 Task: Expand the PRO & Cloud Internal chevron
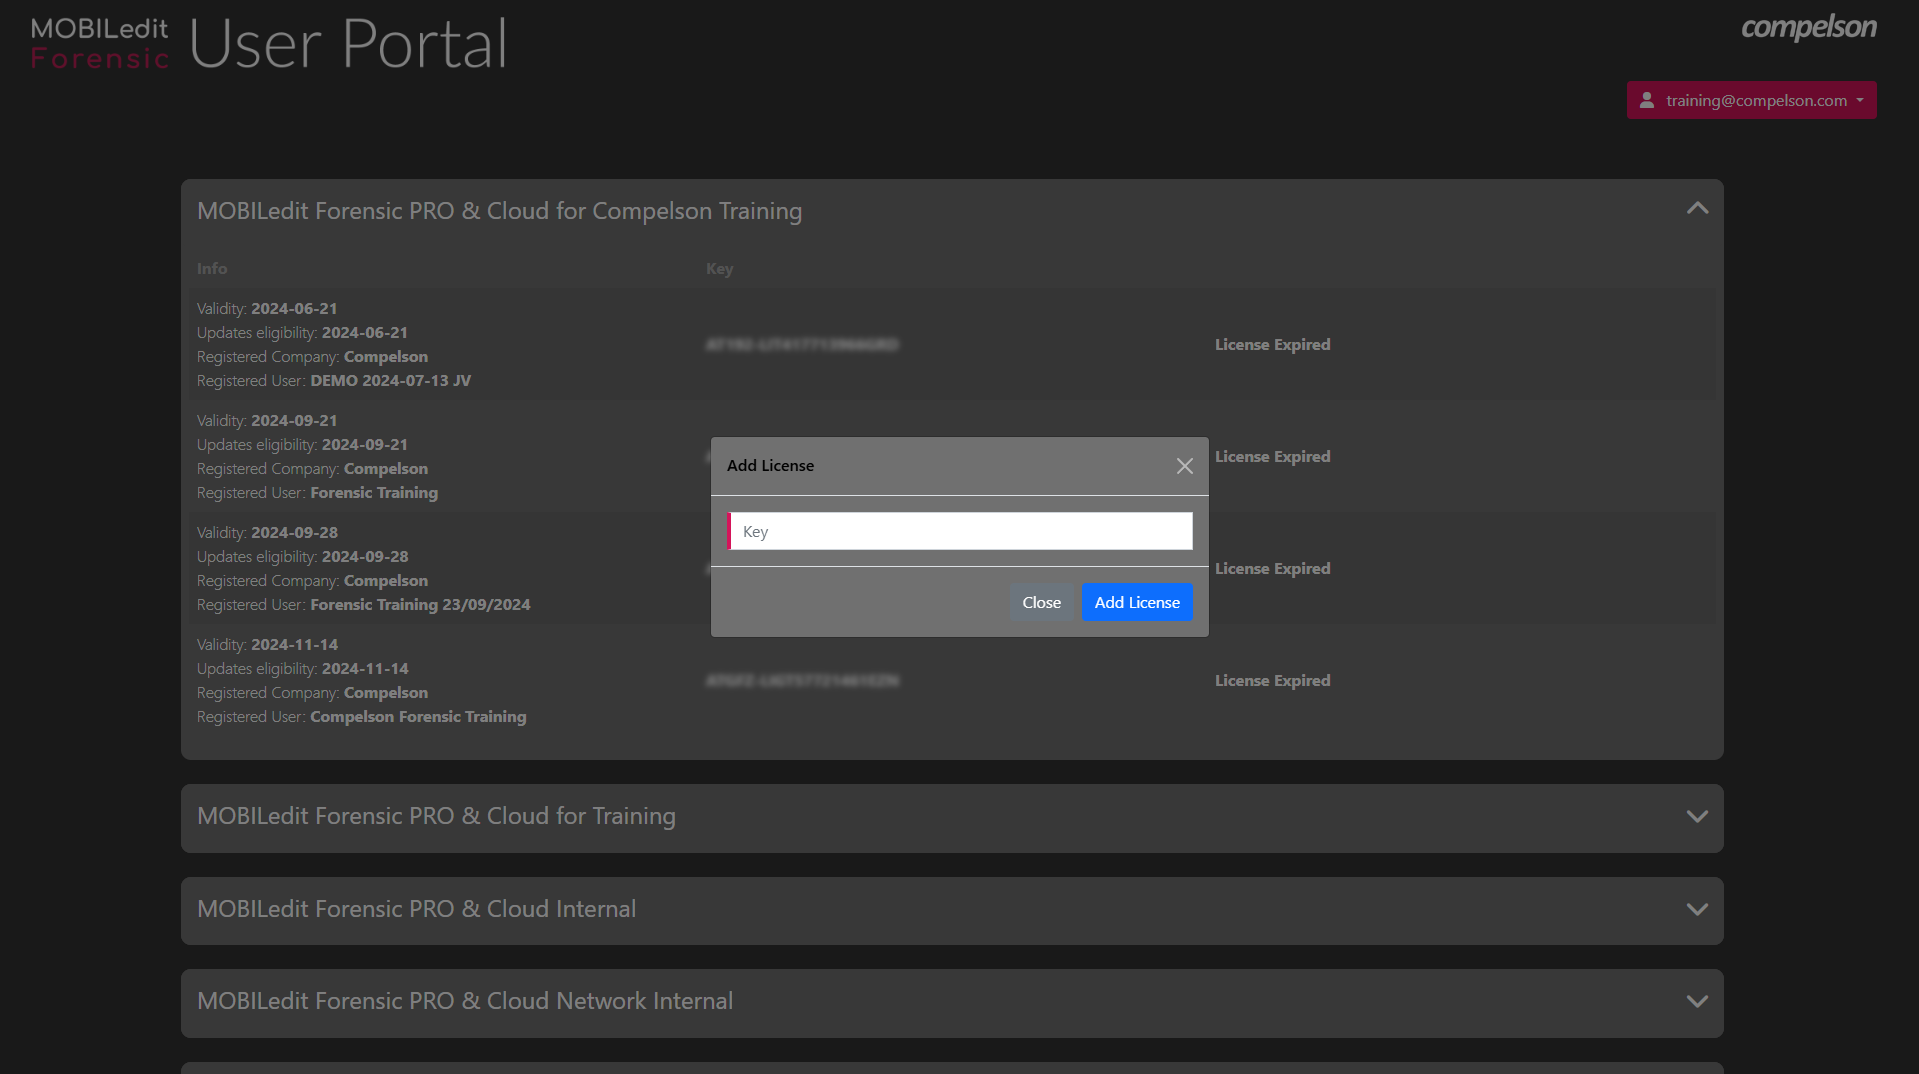(1696, 910)
